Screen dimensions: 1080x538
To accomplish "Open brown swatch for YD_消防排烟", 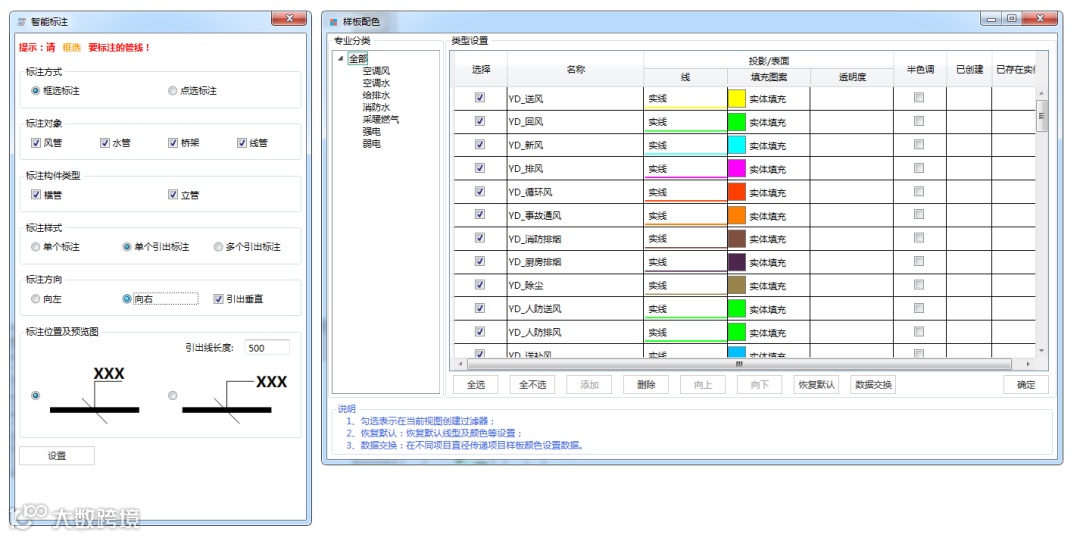I will [737, 239].
